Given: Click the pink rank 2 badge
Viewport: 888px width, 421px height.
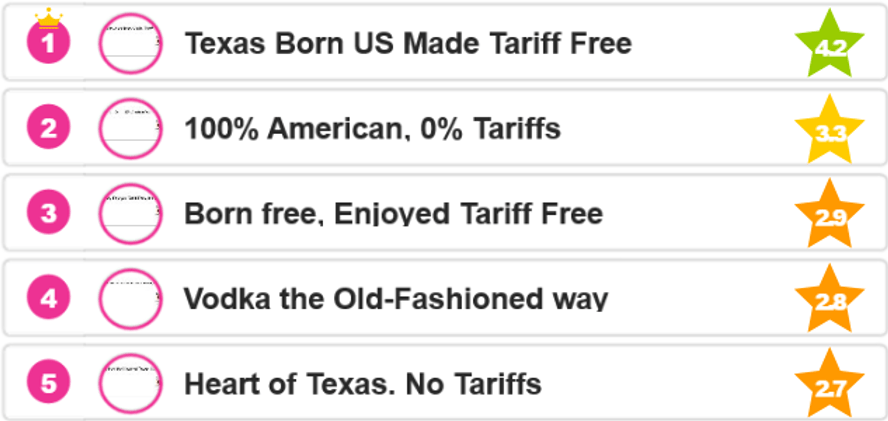Looking at the screenshot, I should [x=48, y=129].
